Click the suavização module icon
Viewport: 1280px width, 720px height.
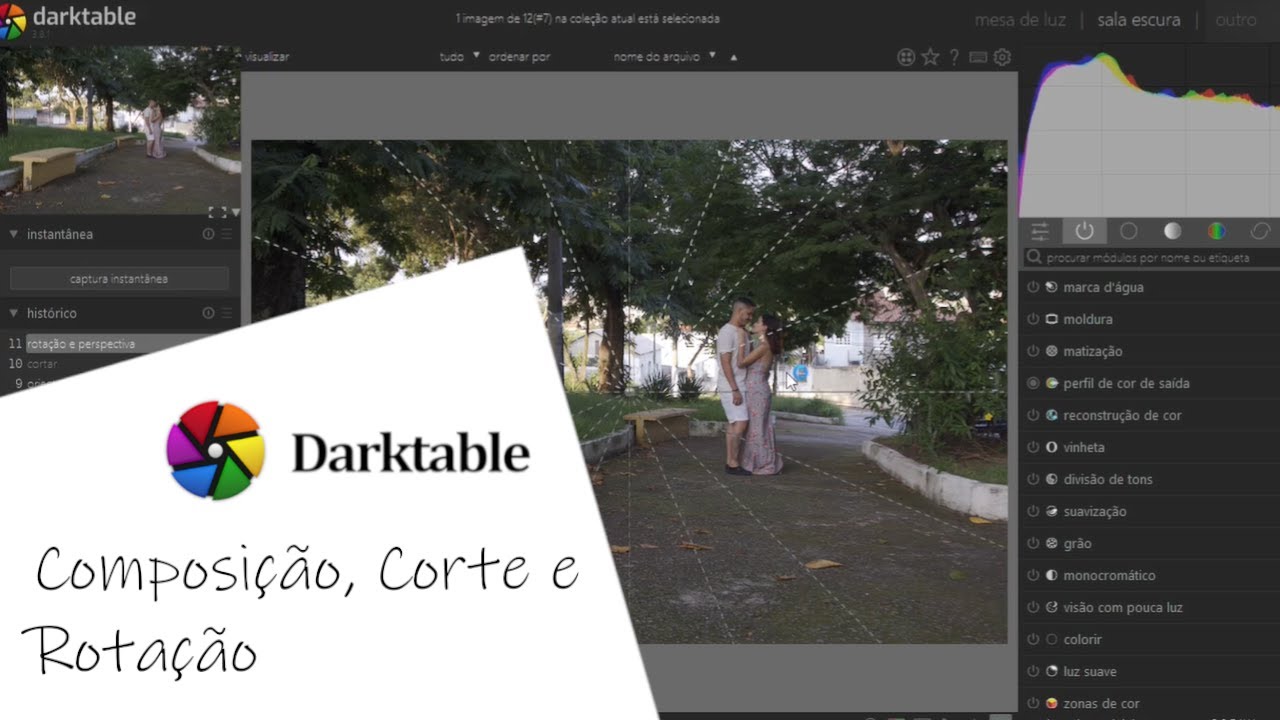[x=1052, y=511]
